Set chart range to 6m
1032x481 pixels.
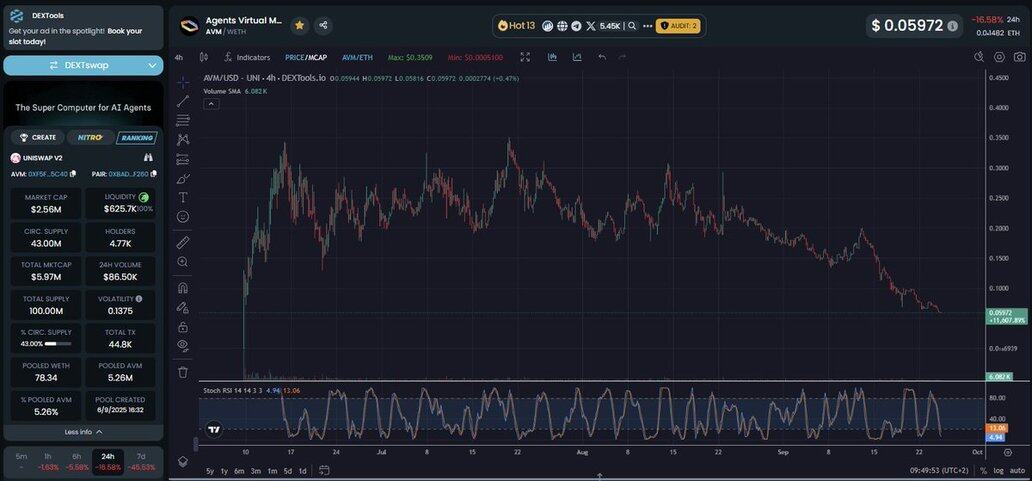239,470
